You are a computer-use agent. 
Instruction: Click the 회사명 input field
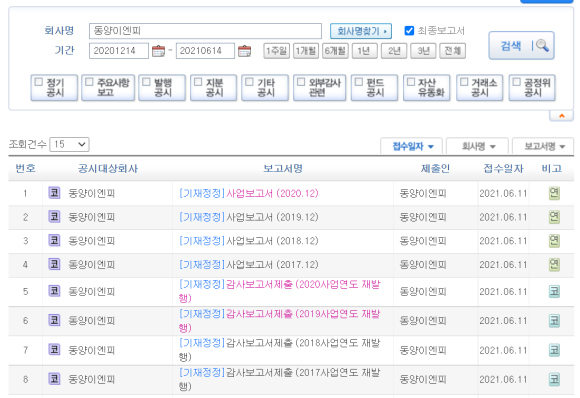205,31
